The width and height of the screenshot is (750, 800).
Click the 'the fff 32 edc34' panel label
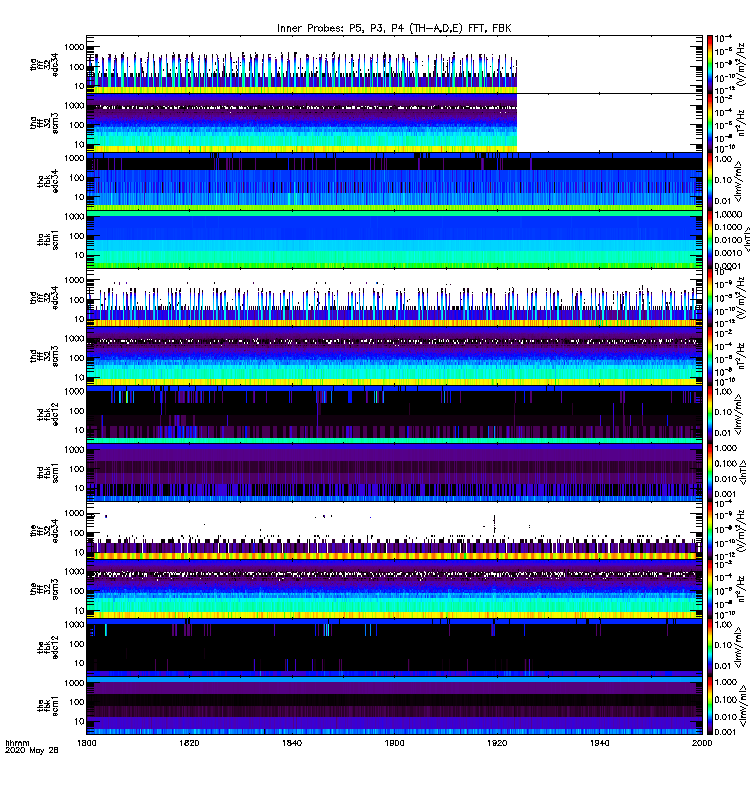pos(44,530)
